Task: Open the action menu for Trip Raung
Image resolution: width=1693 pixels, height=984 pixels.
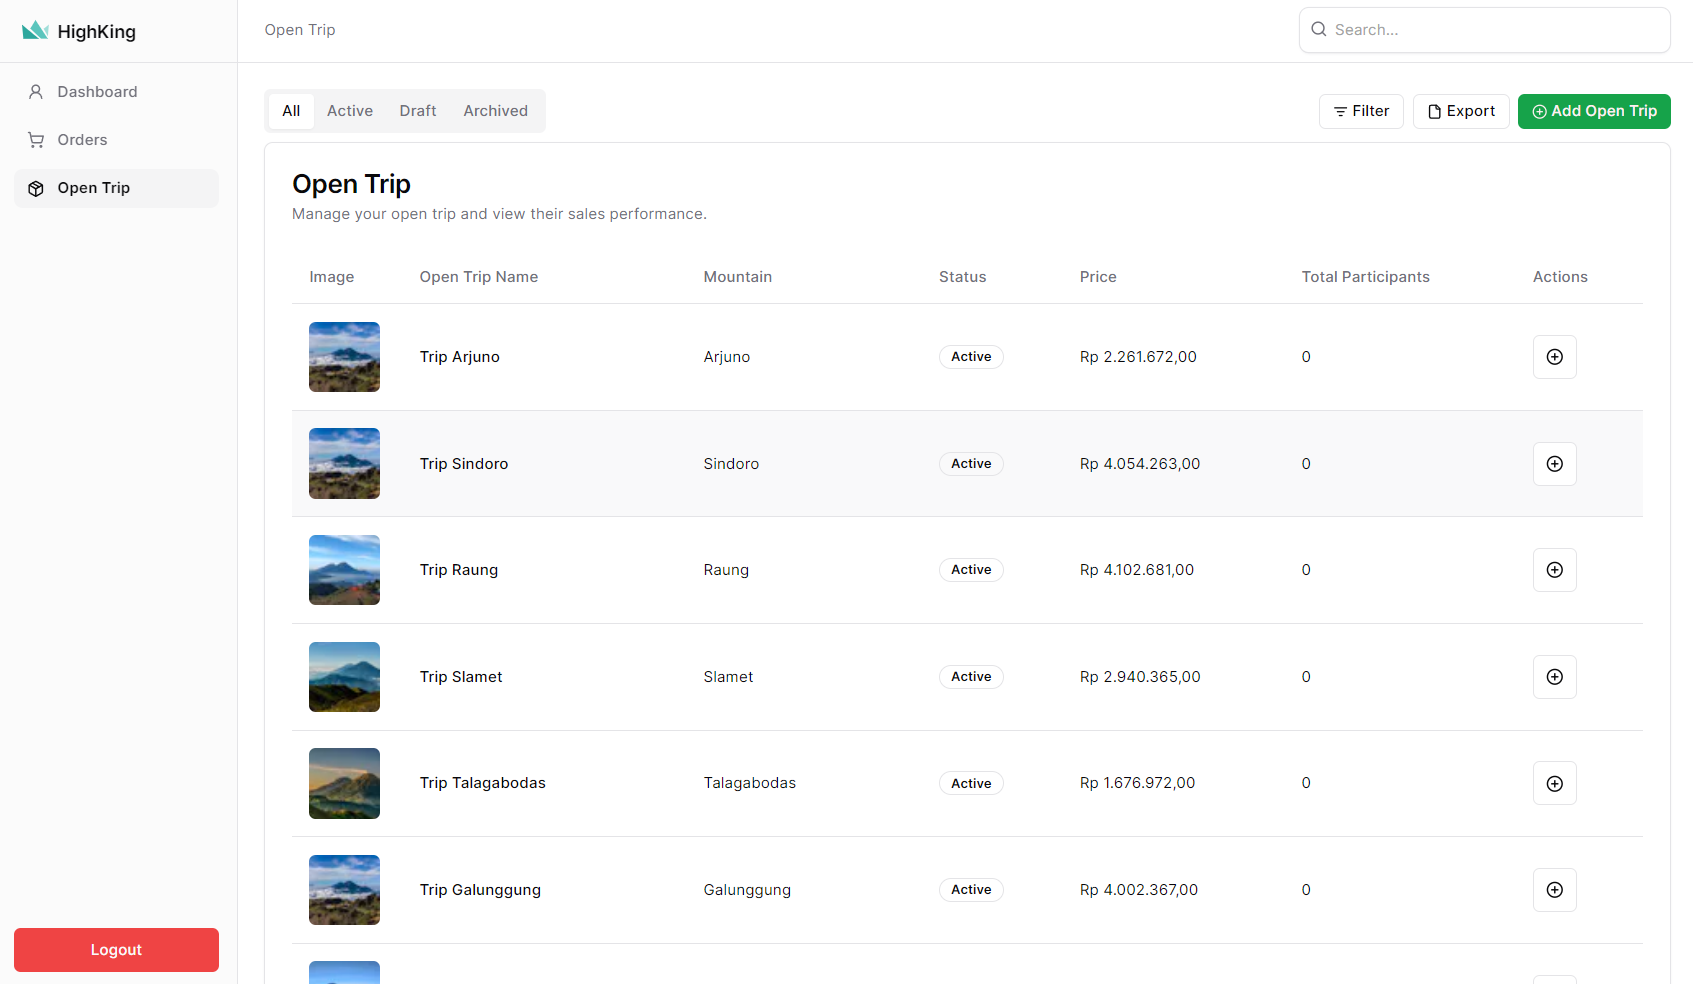Action: [1554, 570]
